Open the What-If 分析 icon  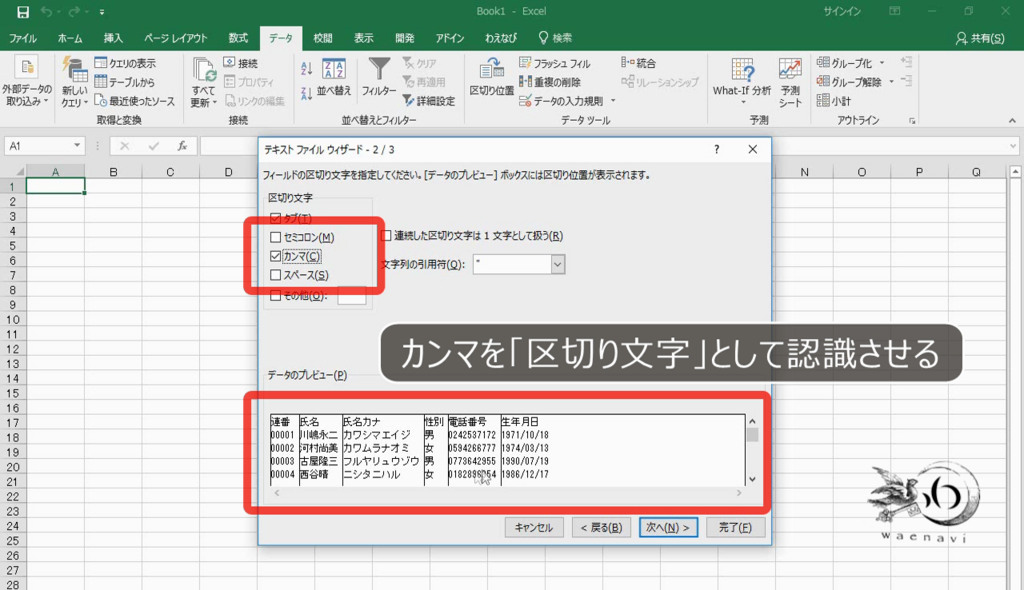[x=743, y=69]
